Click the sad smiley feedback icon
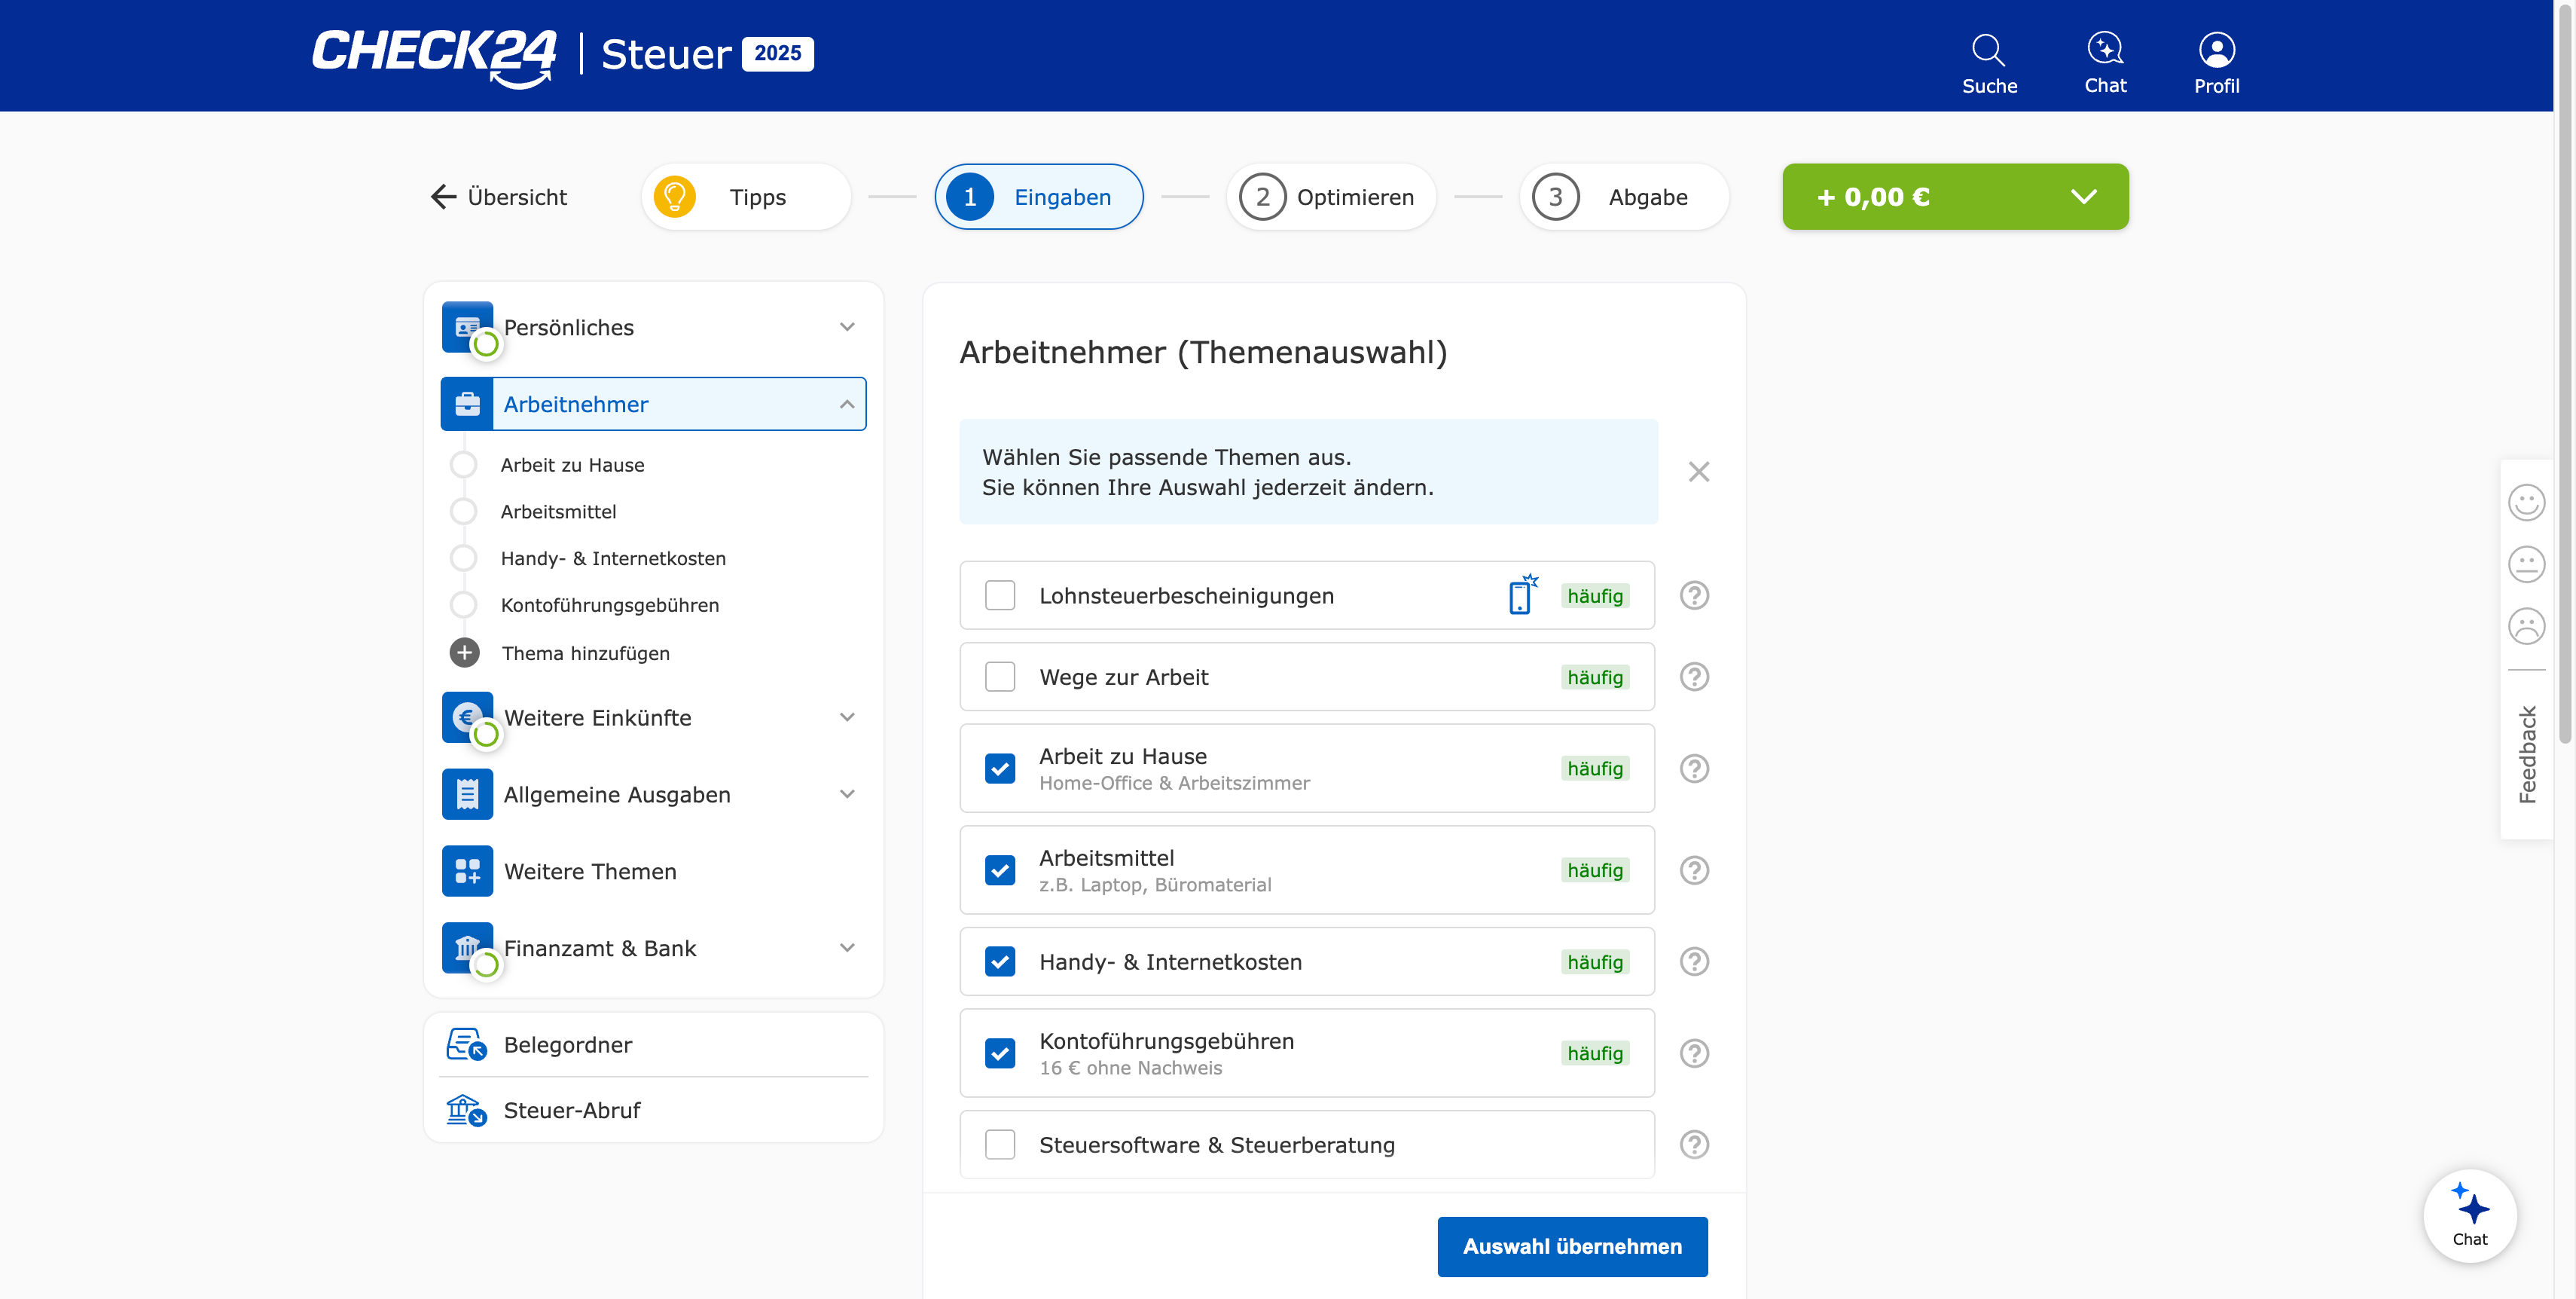 pyautogui.click(x=2526, y=627)
